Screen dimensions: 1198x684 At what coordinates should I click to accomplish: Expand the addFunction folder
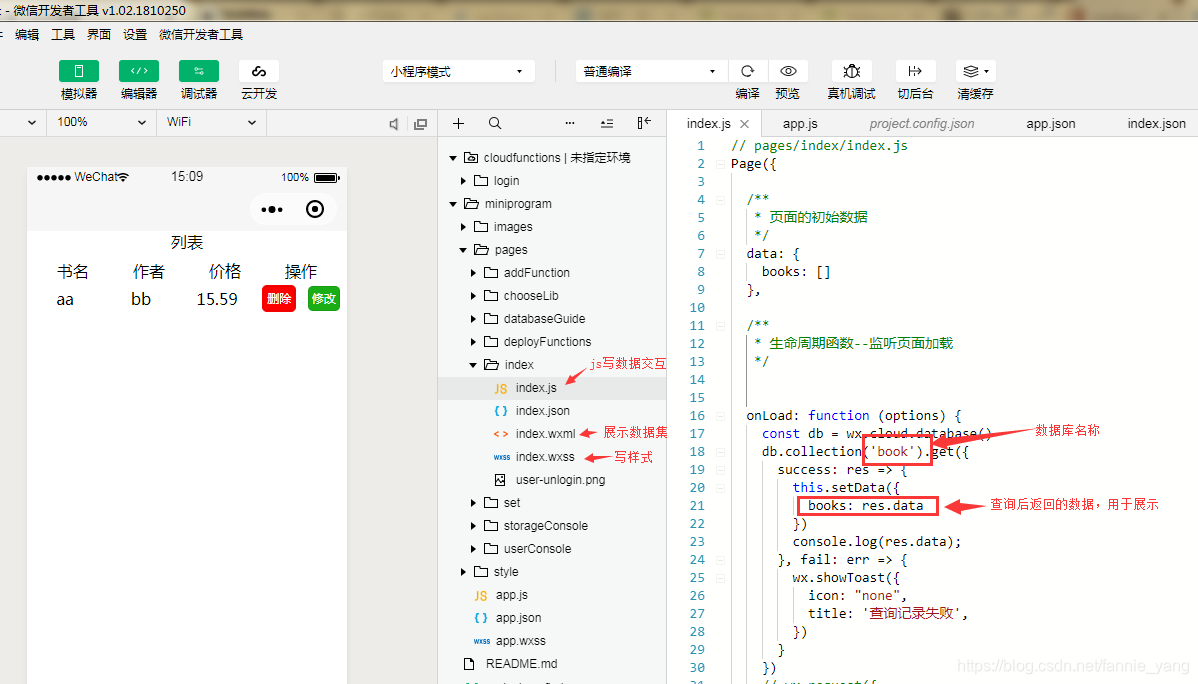473,273
